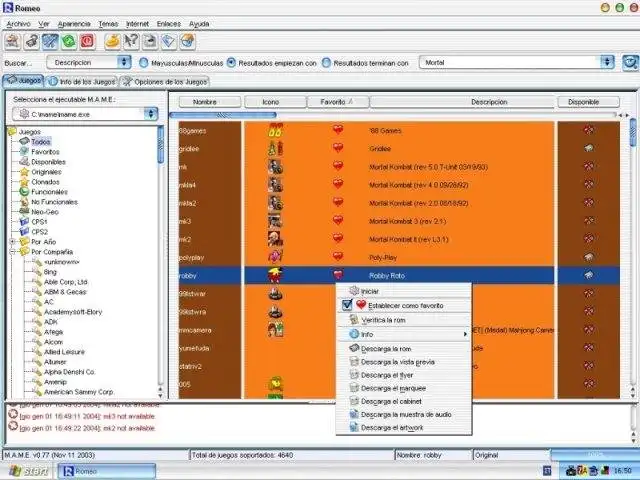
Task: Click the blue crossed-tools toolbar icon
Action: pos(50,42)
